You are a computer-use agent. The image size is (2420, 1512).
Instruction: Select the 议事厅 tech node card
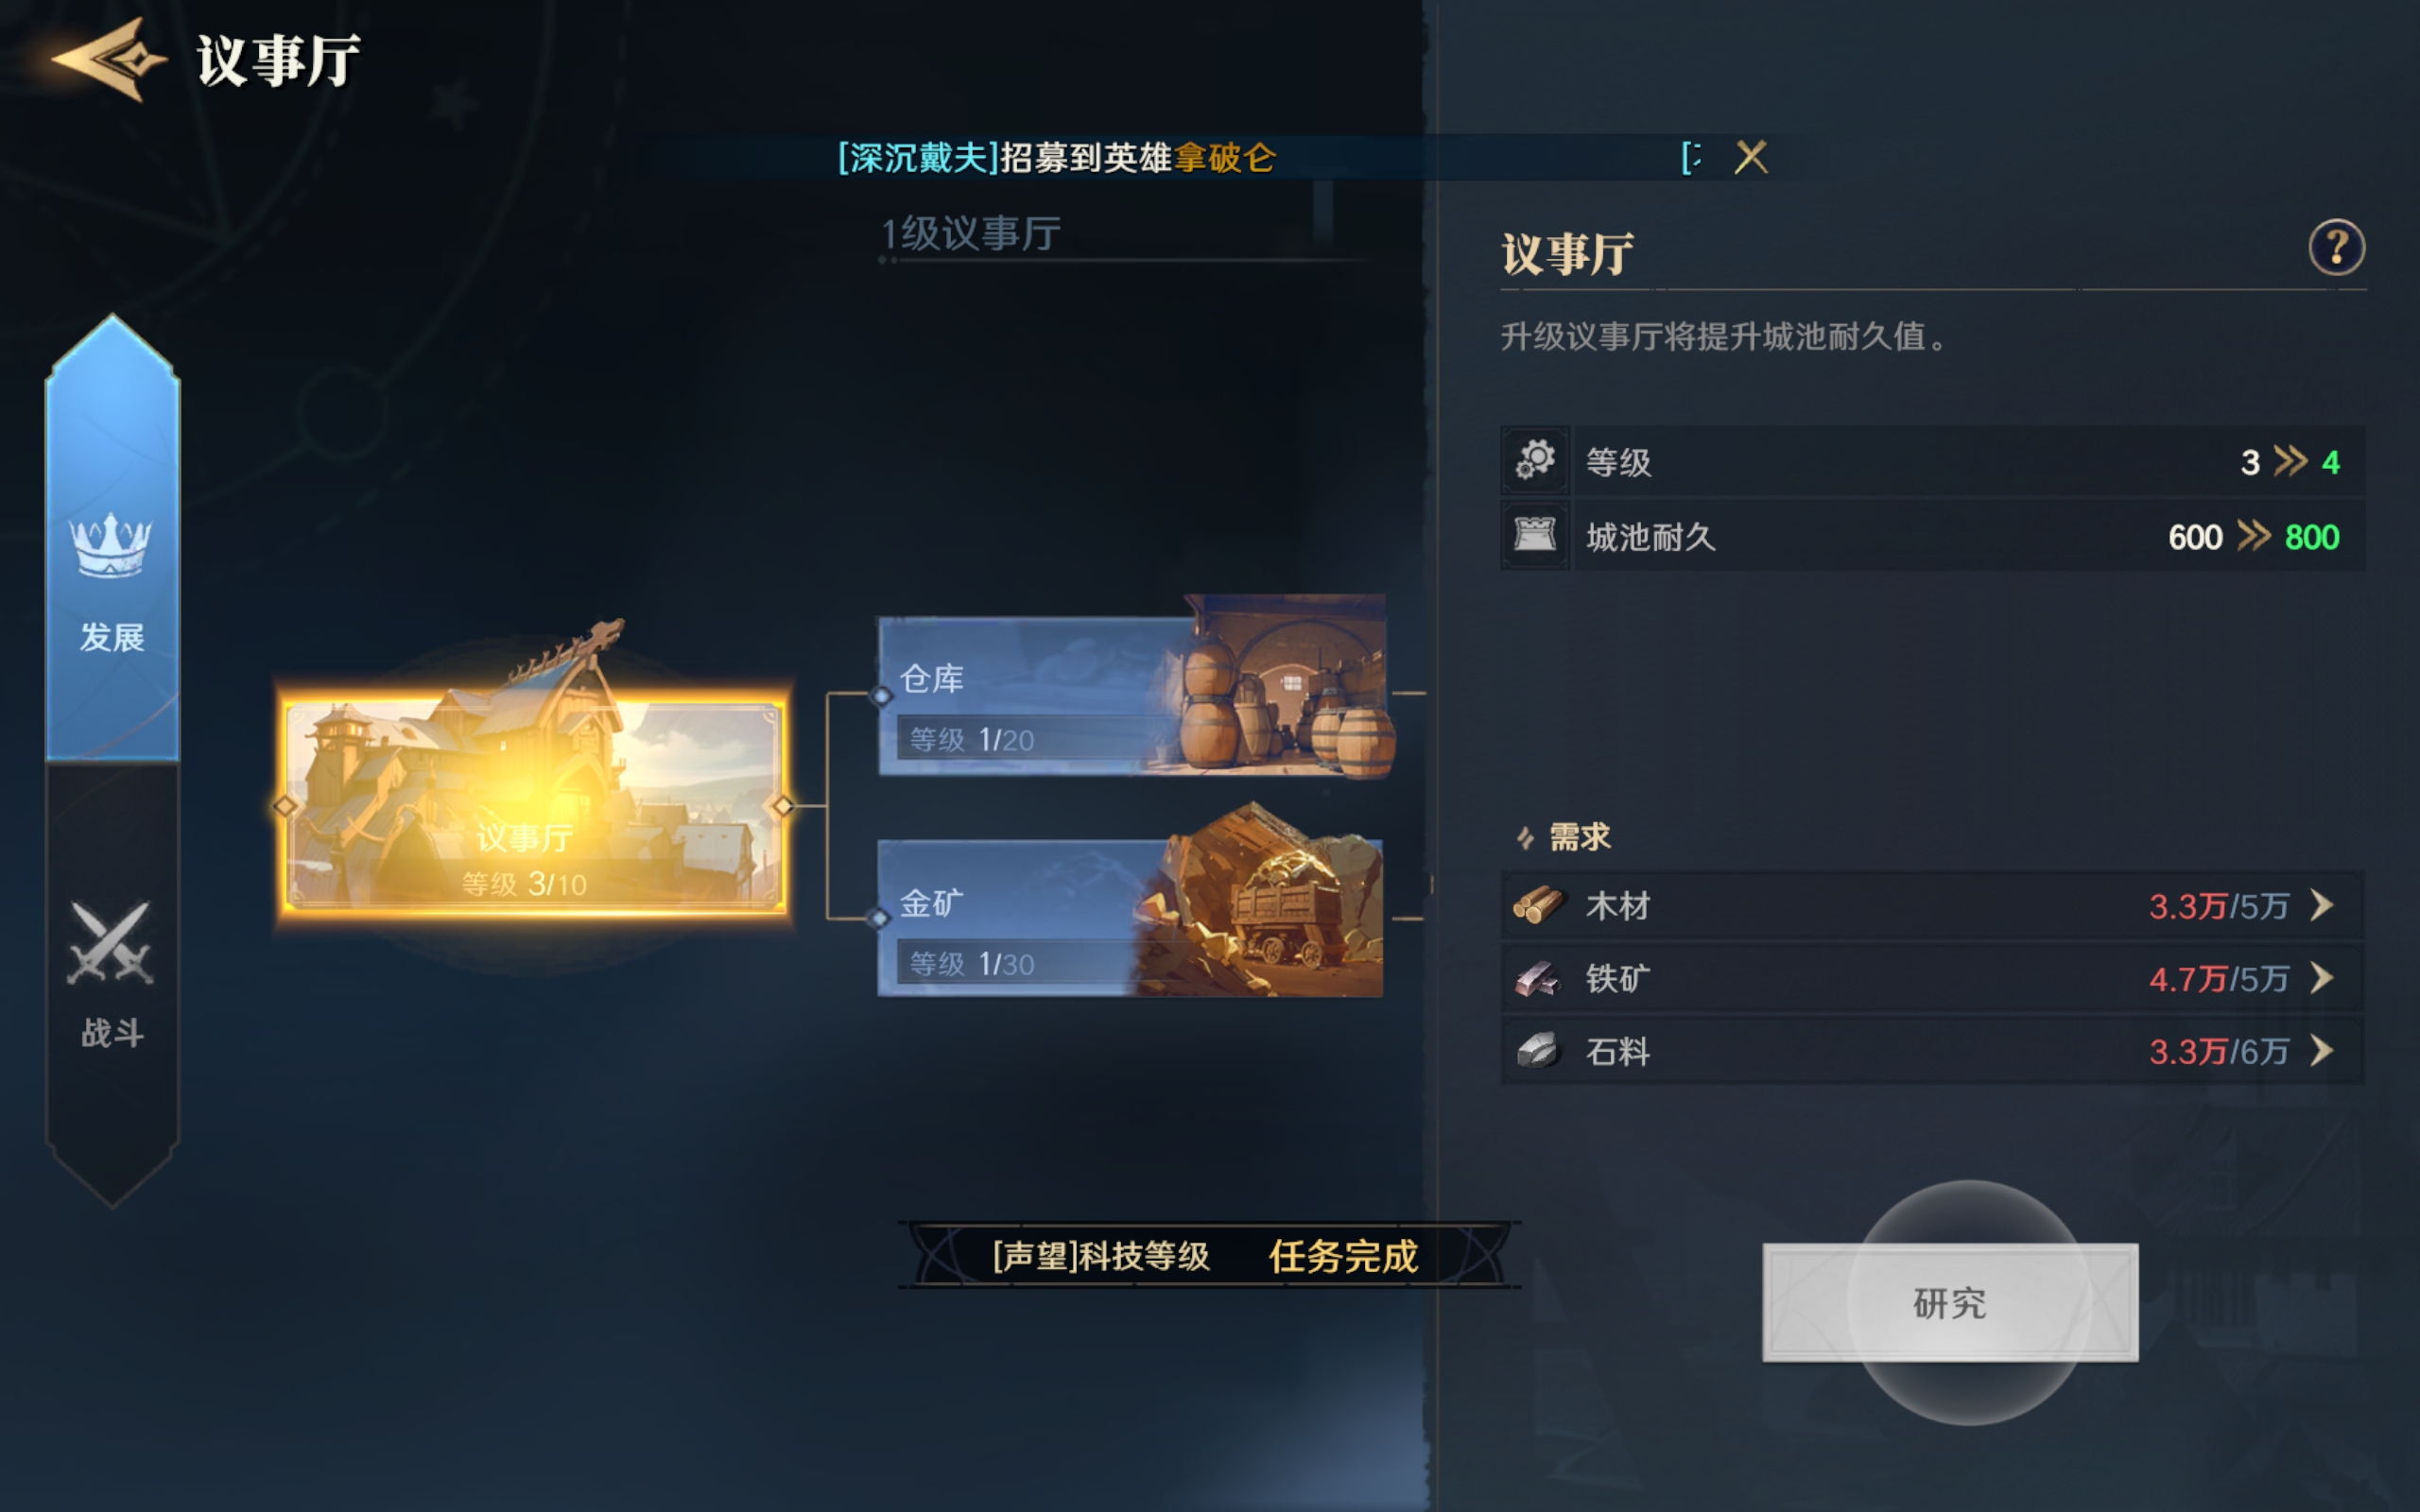534,806
